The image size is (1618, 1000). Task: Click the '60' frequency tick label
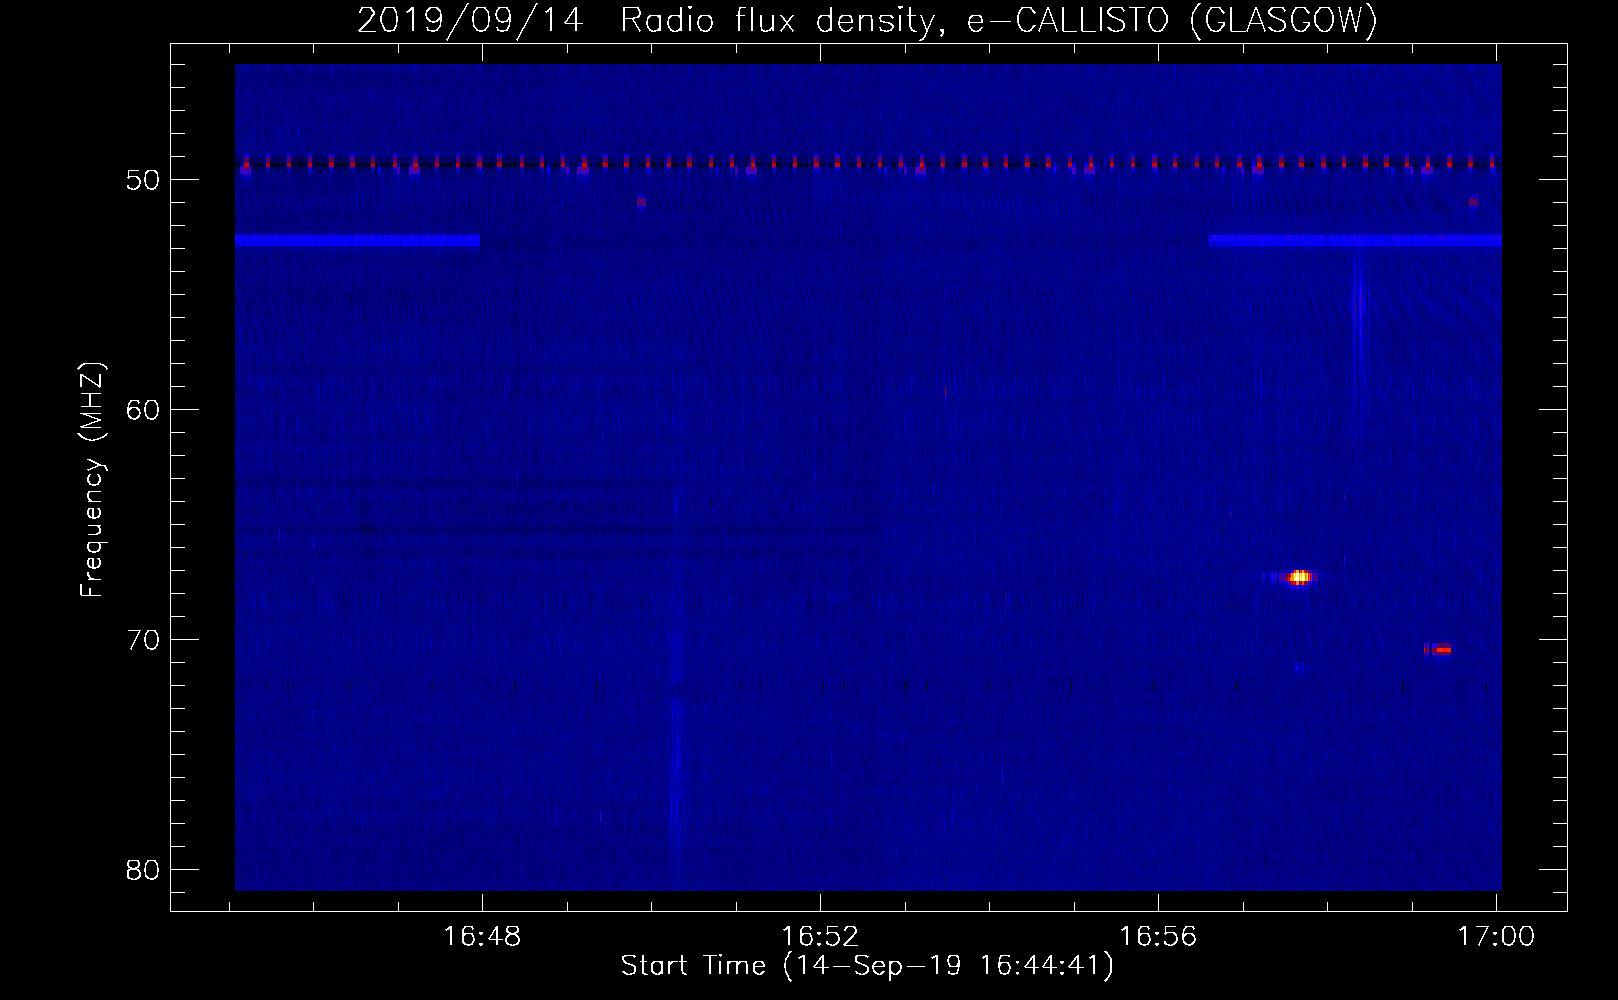tap(143, 410)
